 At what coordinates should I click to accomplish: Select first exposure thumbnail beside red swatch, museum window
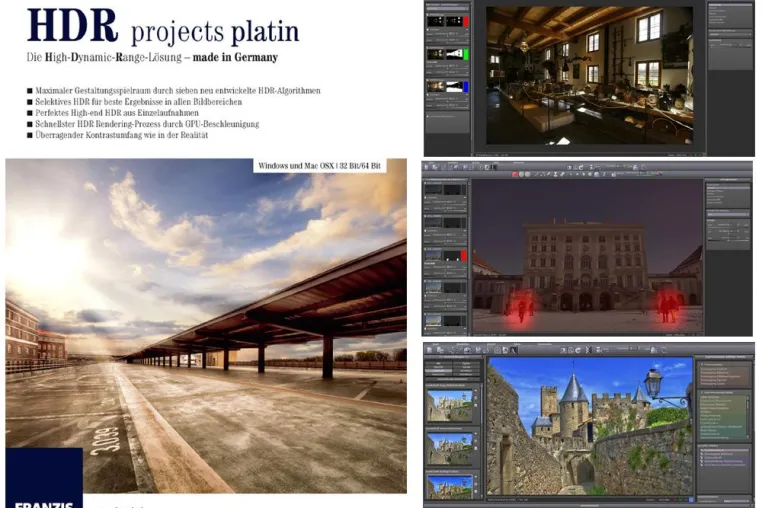436,21
